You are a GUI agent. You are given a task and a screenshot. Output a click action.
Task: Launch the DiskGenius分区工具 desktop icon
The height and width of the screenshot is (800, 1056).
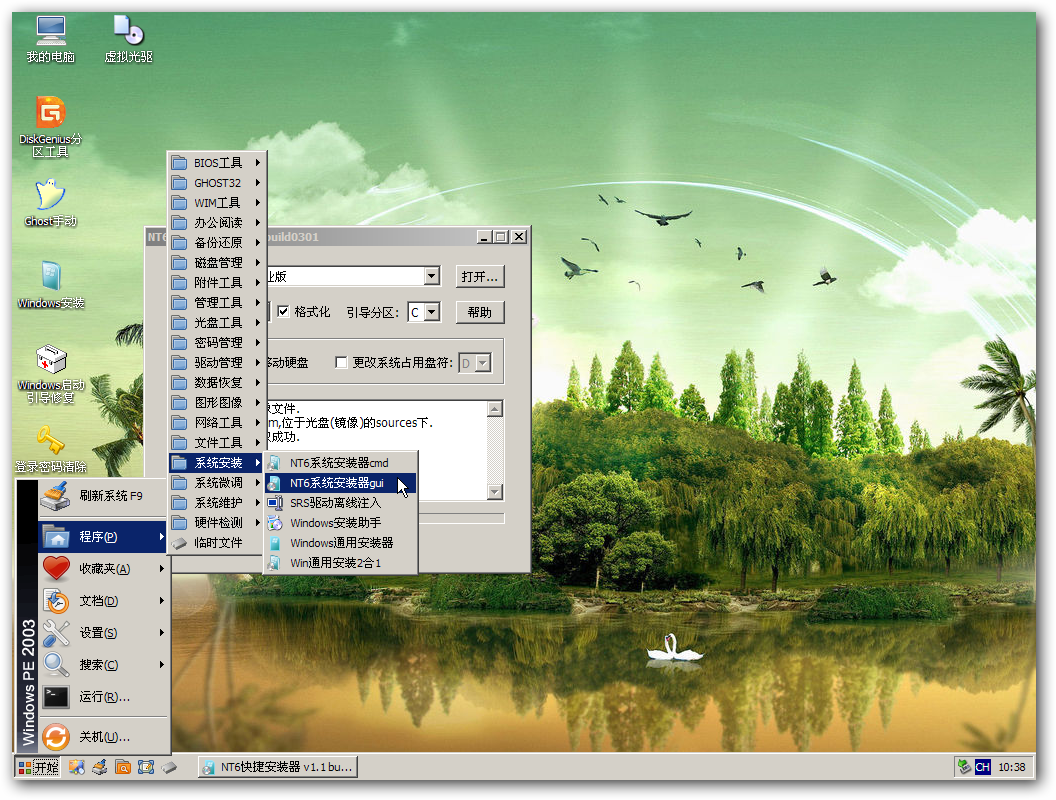coord(51,127)
